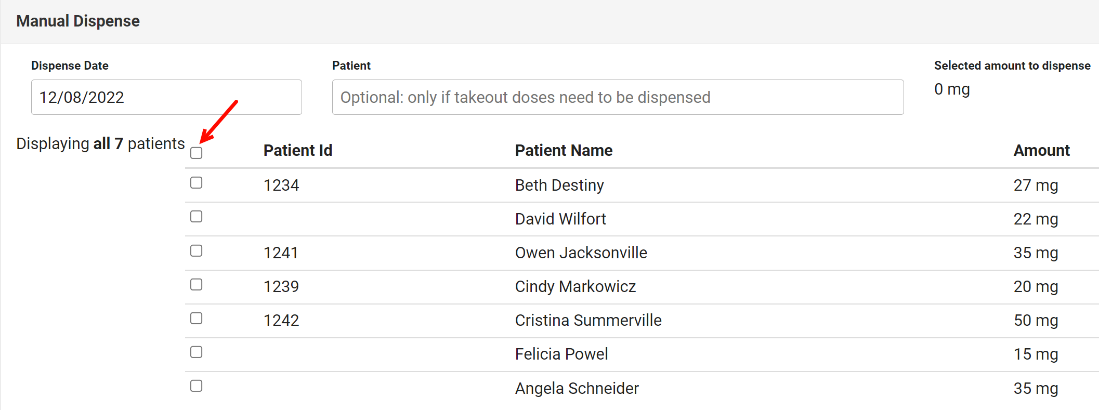Tick the checkbox for Beth Destiny
1099x410 pixels.
[196, 183]
